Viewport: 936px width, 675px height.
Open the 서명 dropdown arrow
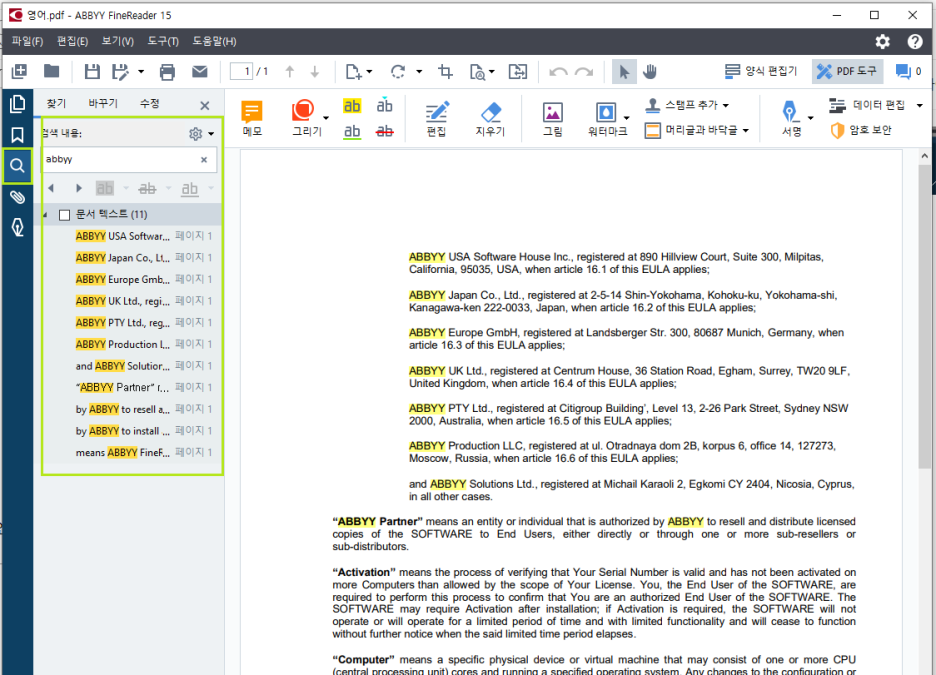pos(810,118)
